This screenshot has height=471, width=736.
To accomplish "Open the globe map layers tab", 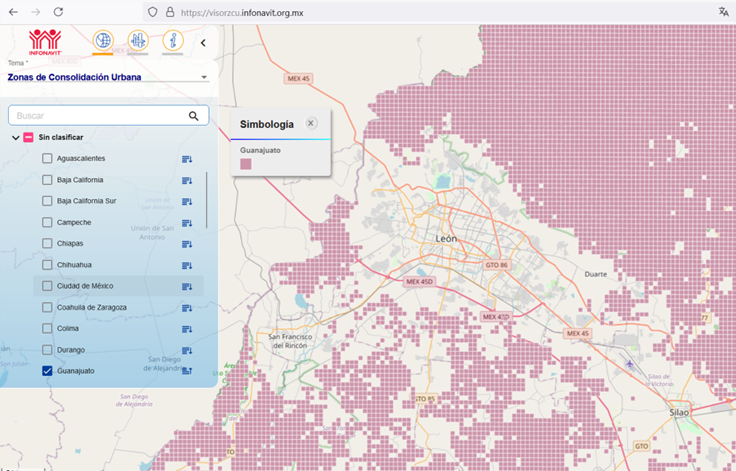I will [103, 40].
